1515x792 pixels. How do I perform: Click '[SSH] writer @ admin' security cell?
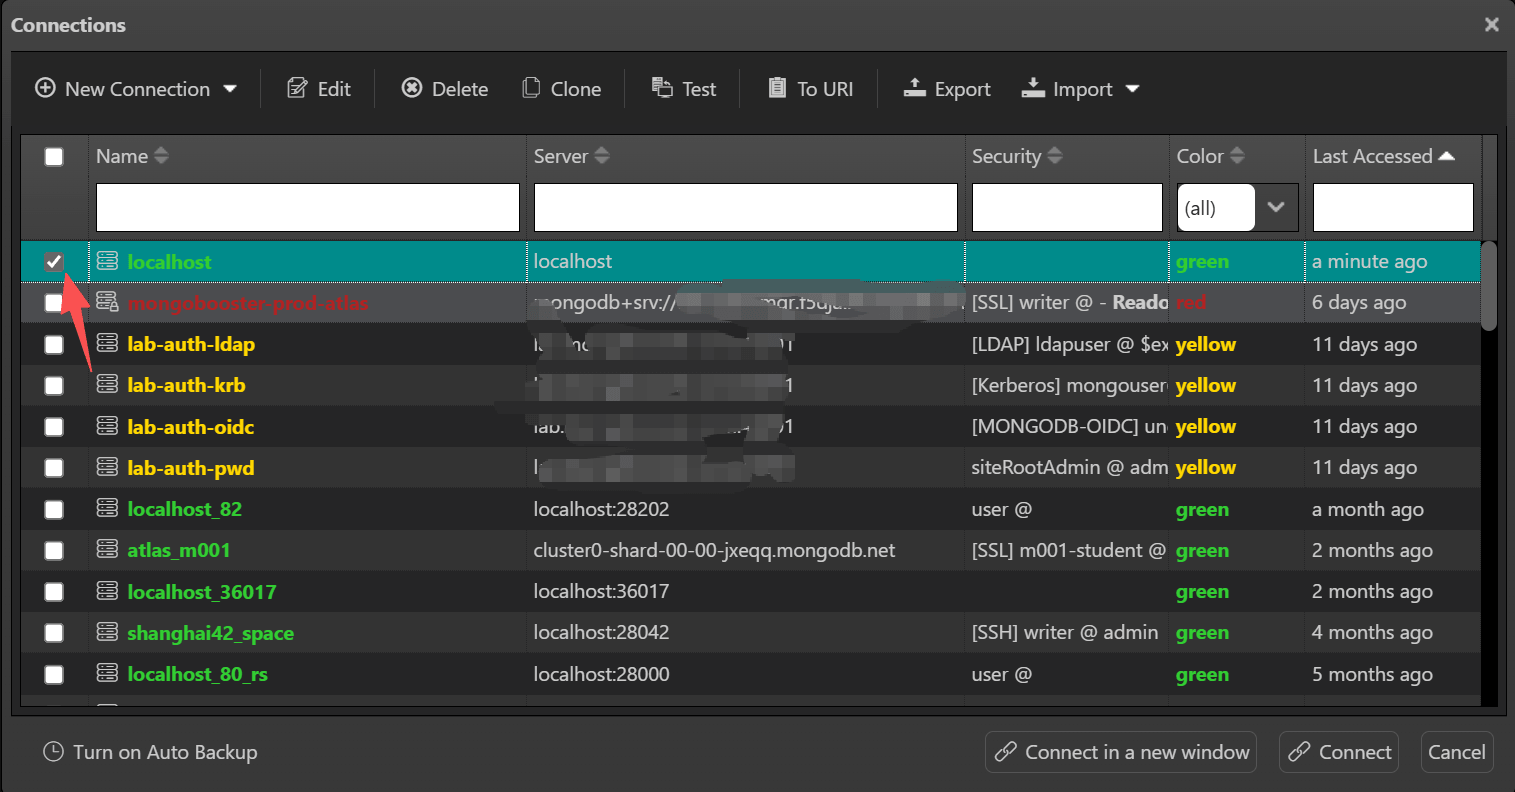1067,632
